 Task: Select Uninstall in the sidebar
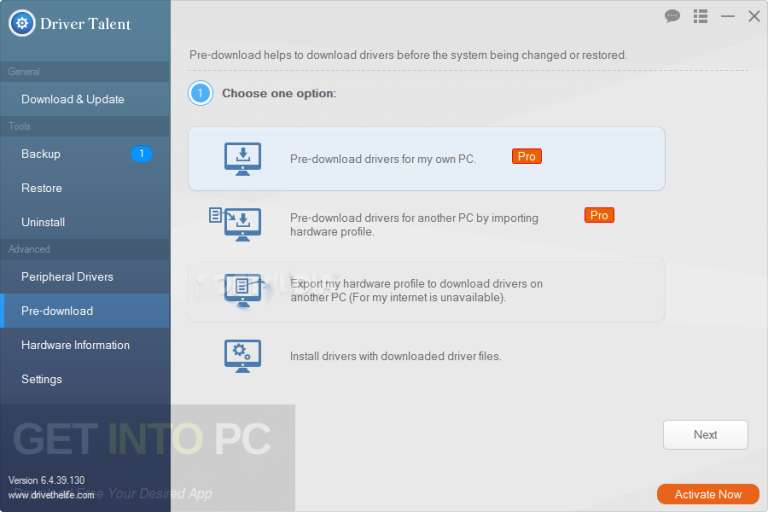click(x=85, y=222)
